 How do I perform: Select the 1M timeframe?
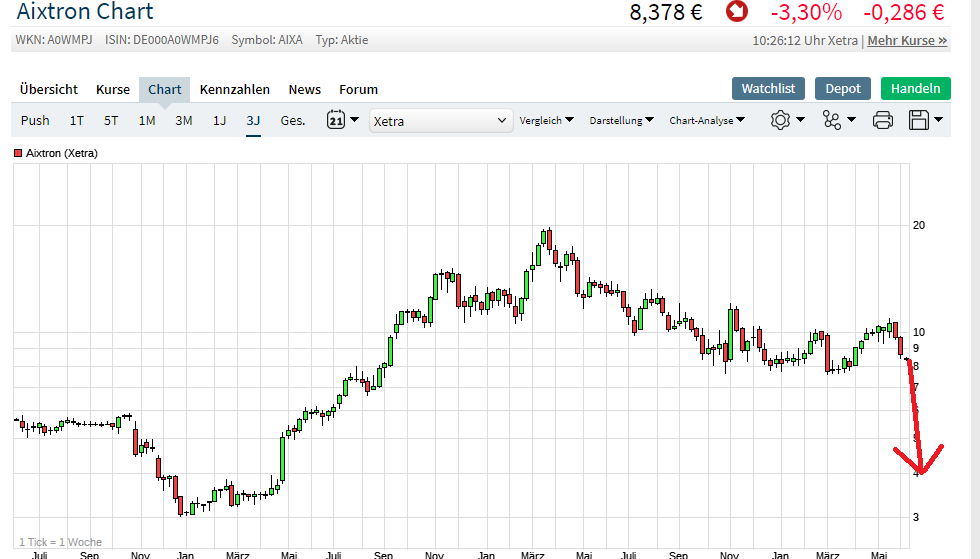coord(147,120)
